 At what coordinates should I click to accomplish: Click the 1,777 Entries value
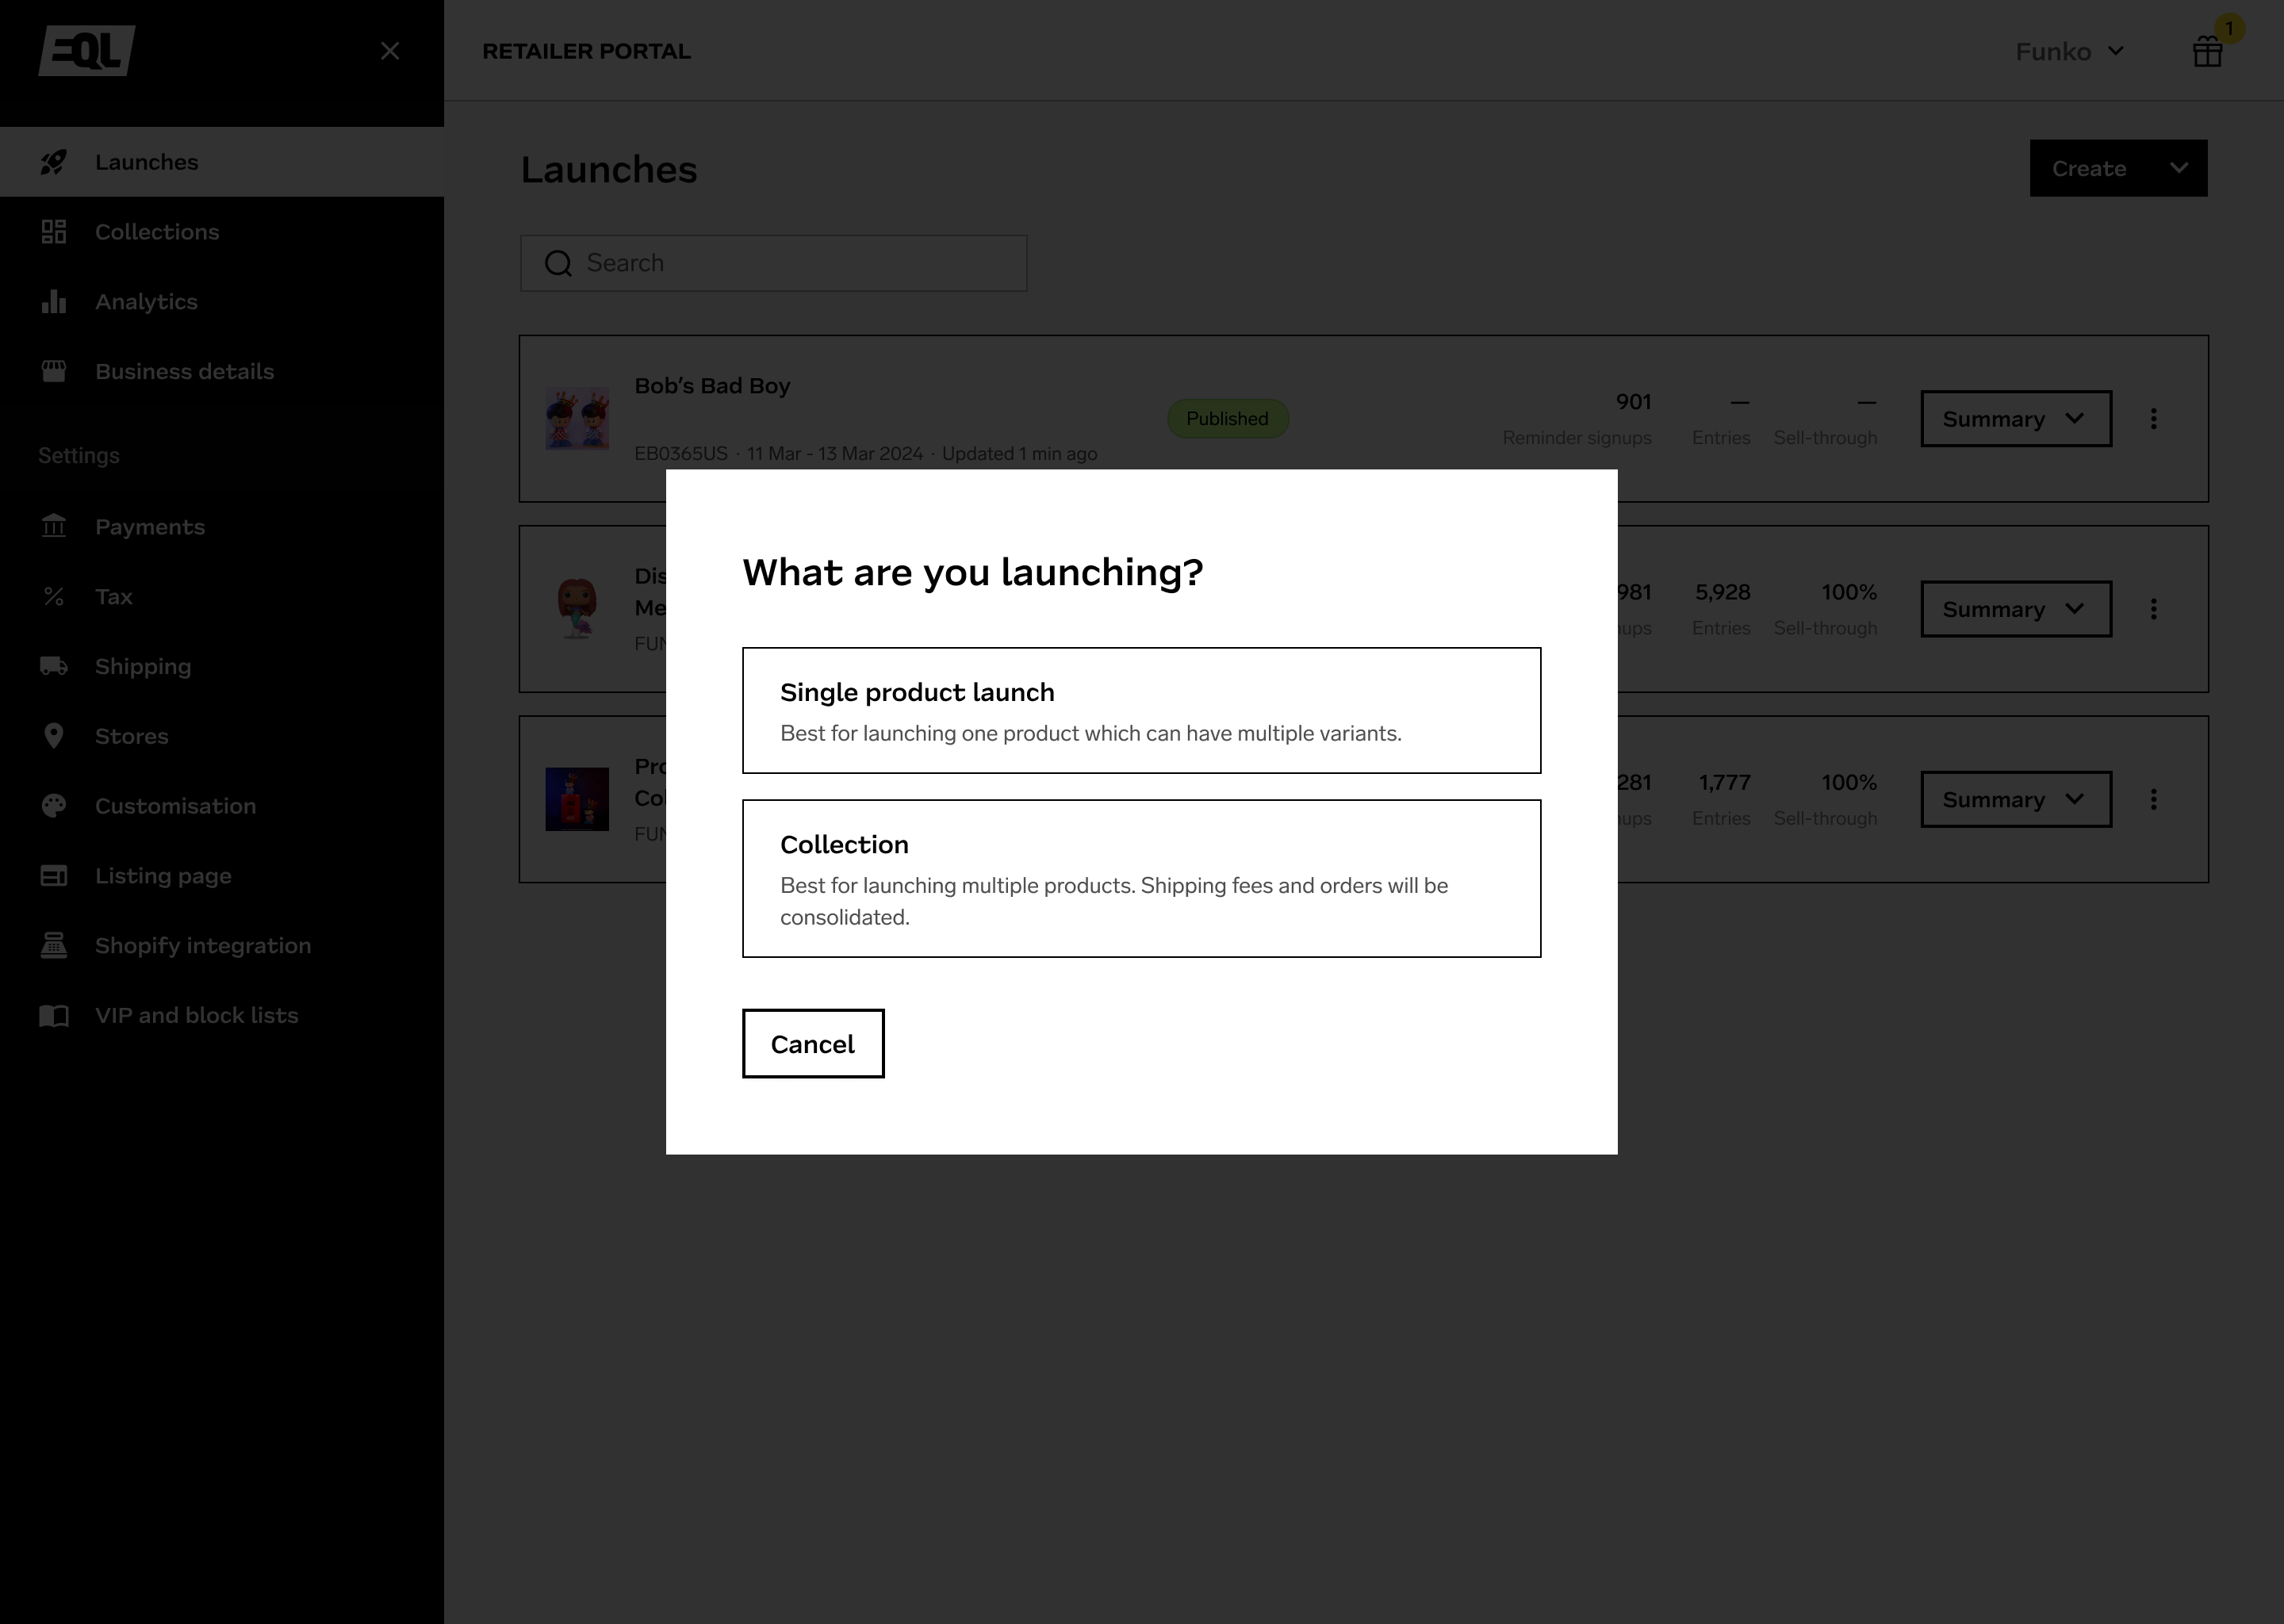point(1724,782)
